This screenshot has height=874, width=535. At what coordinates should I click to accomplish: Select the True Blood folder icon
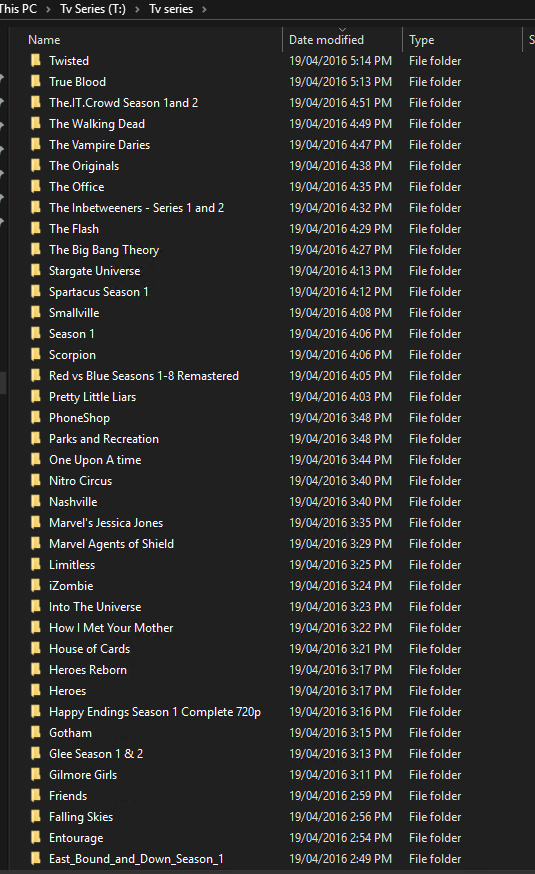[x=36, y=81]
